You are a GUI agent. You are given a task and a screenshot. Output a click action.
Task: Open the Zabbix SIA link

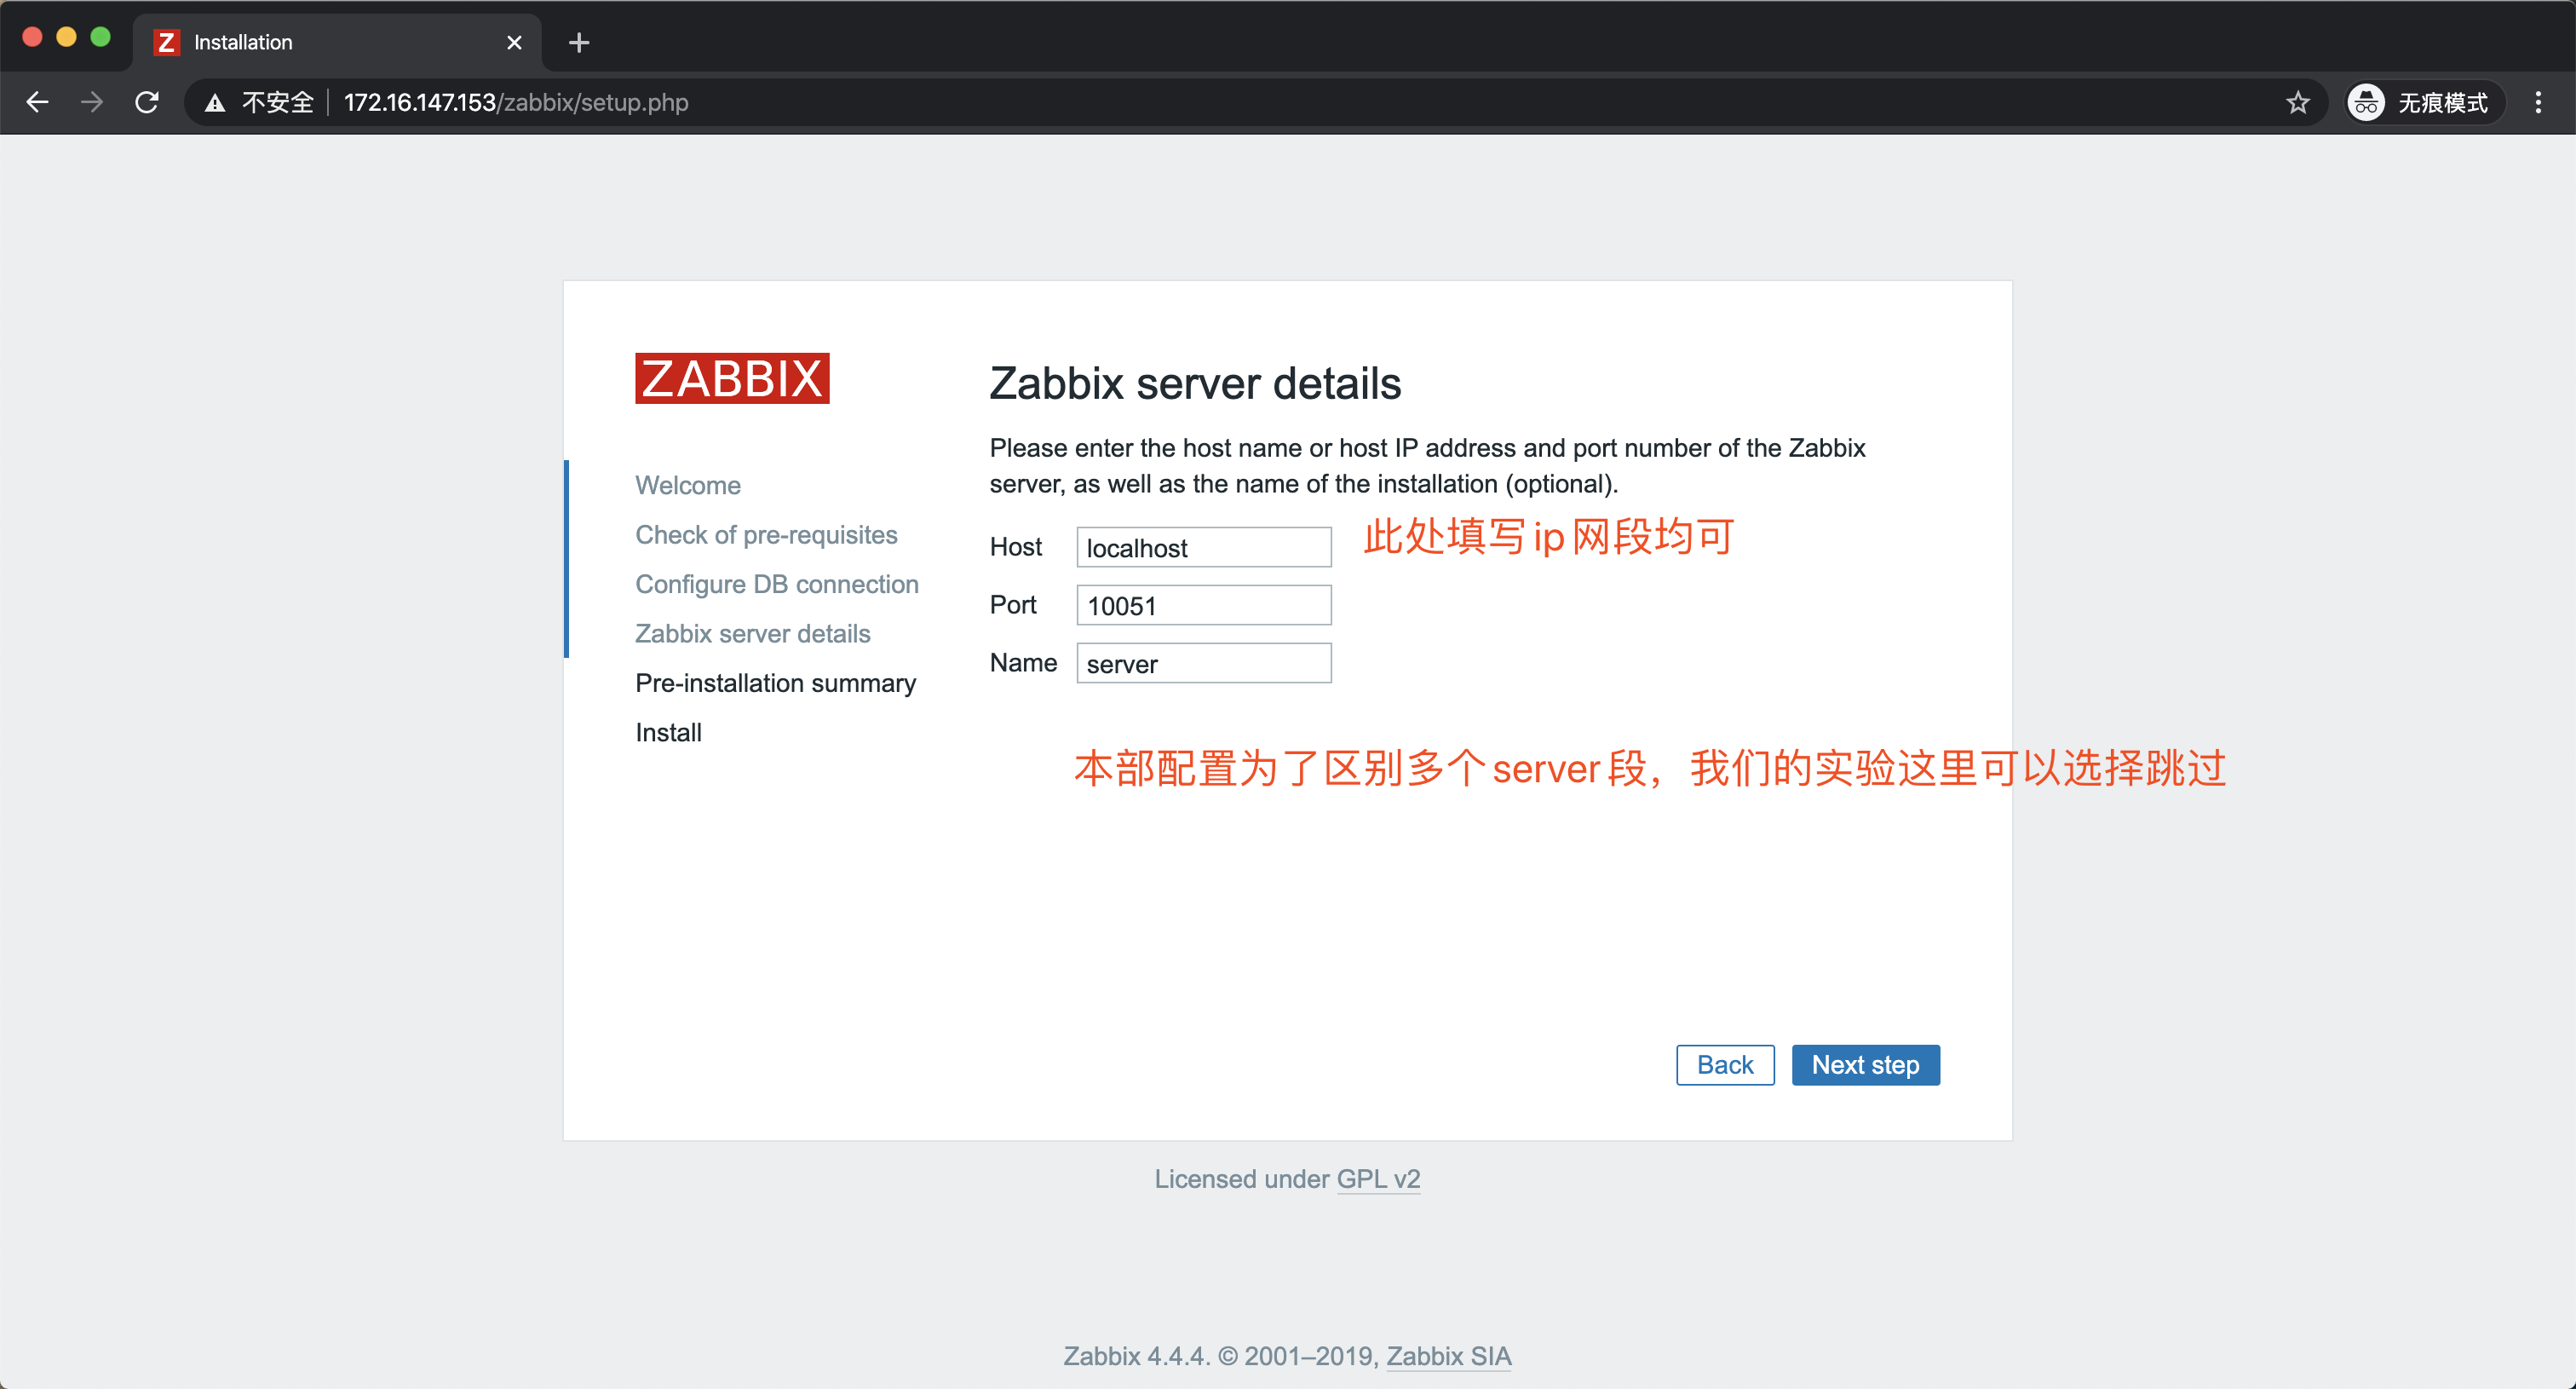[x=1447, y=1355]
